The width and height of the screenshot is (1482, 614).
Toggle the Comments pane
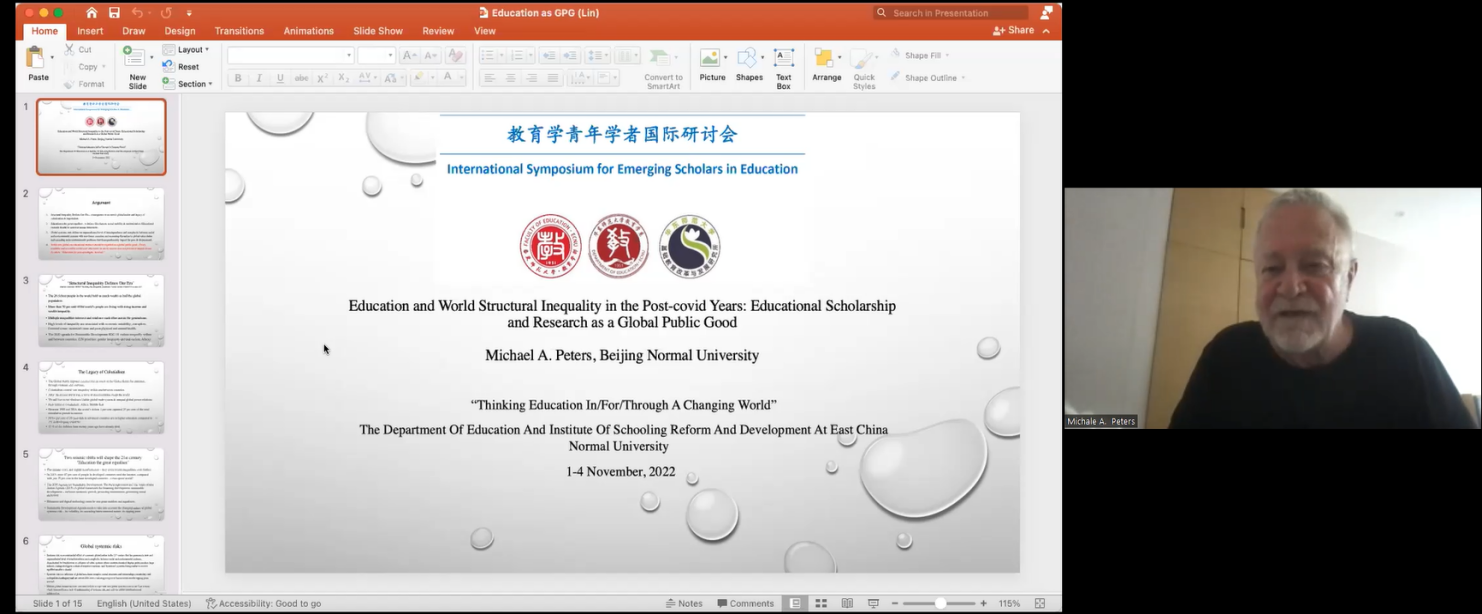[744, 603]
